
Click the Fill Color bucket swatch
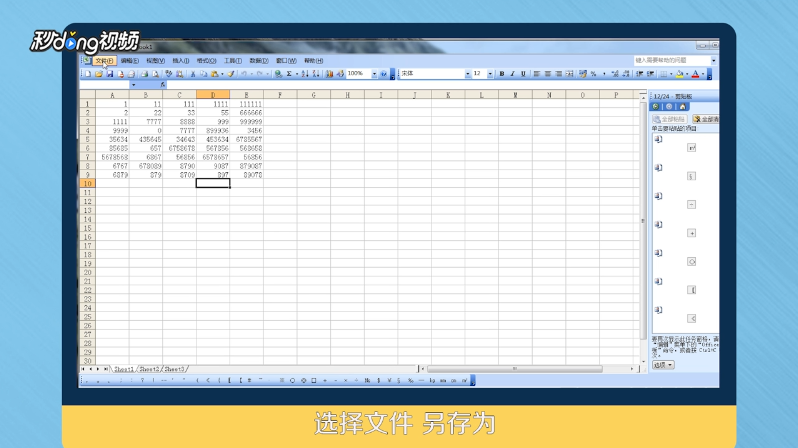(x=679, y=74)
